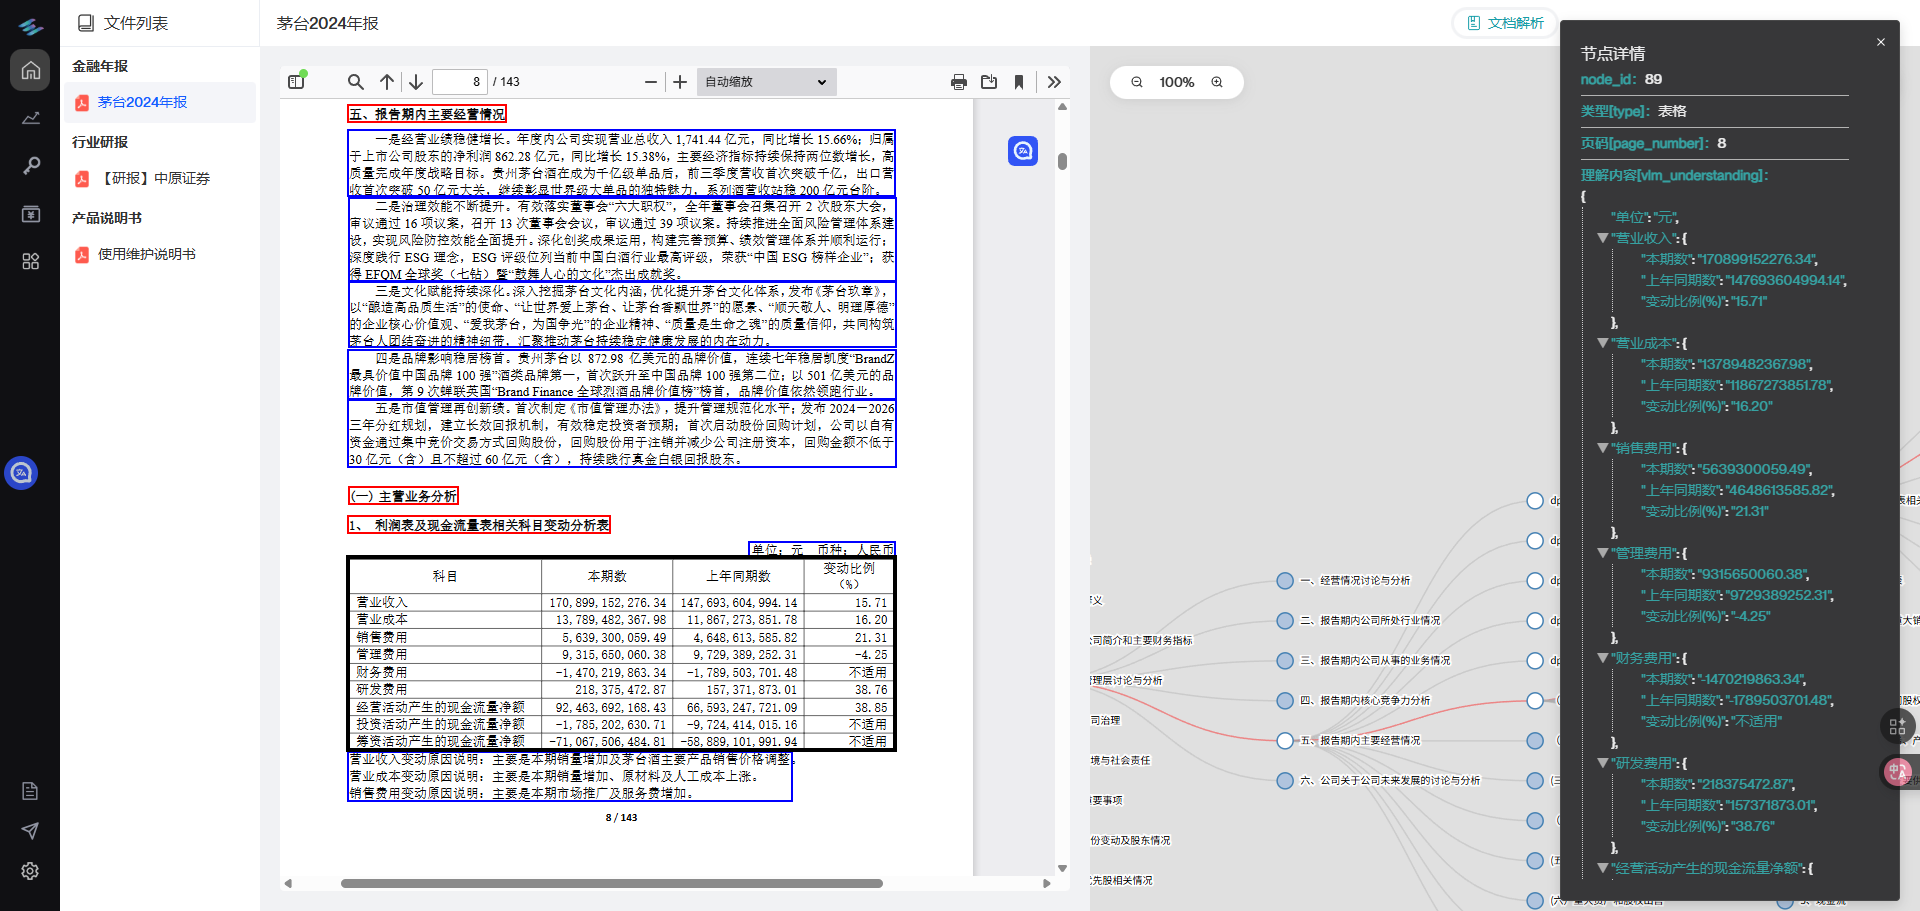Open the home icon in left sidebar
Screen dimensions: 1920x911
point(30,71)
